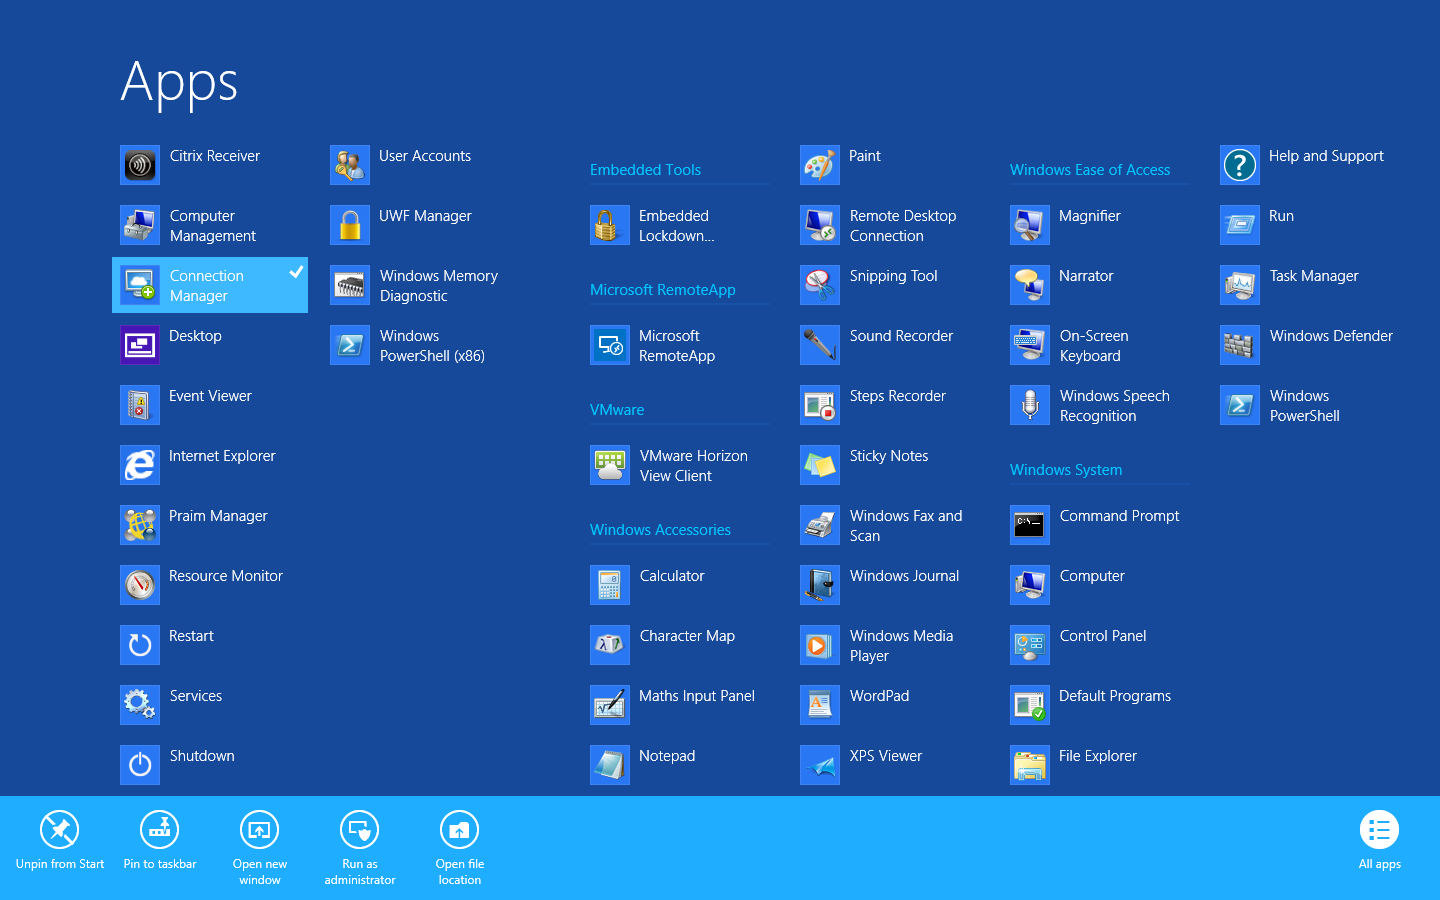
Task: Click the Embedded Tools group header
Action: click(x=646, y=170)
